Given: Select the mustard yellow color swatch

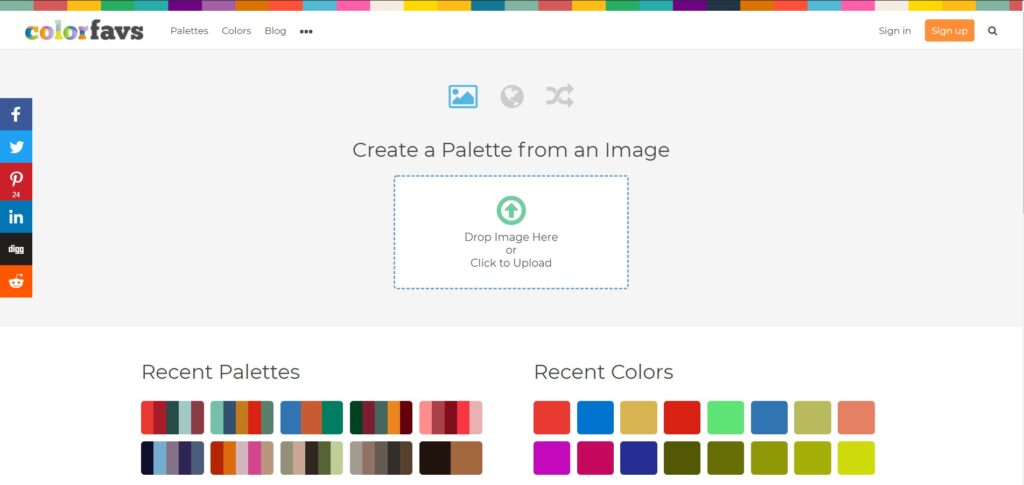Looking at the screenshot, I should 639,418.
